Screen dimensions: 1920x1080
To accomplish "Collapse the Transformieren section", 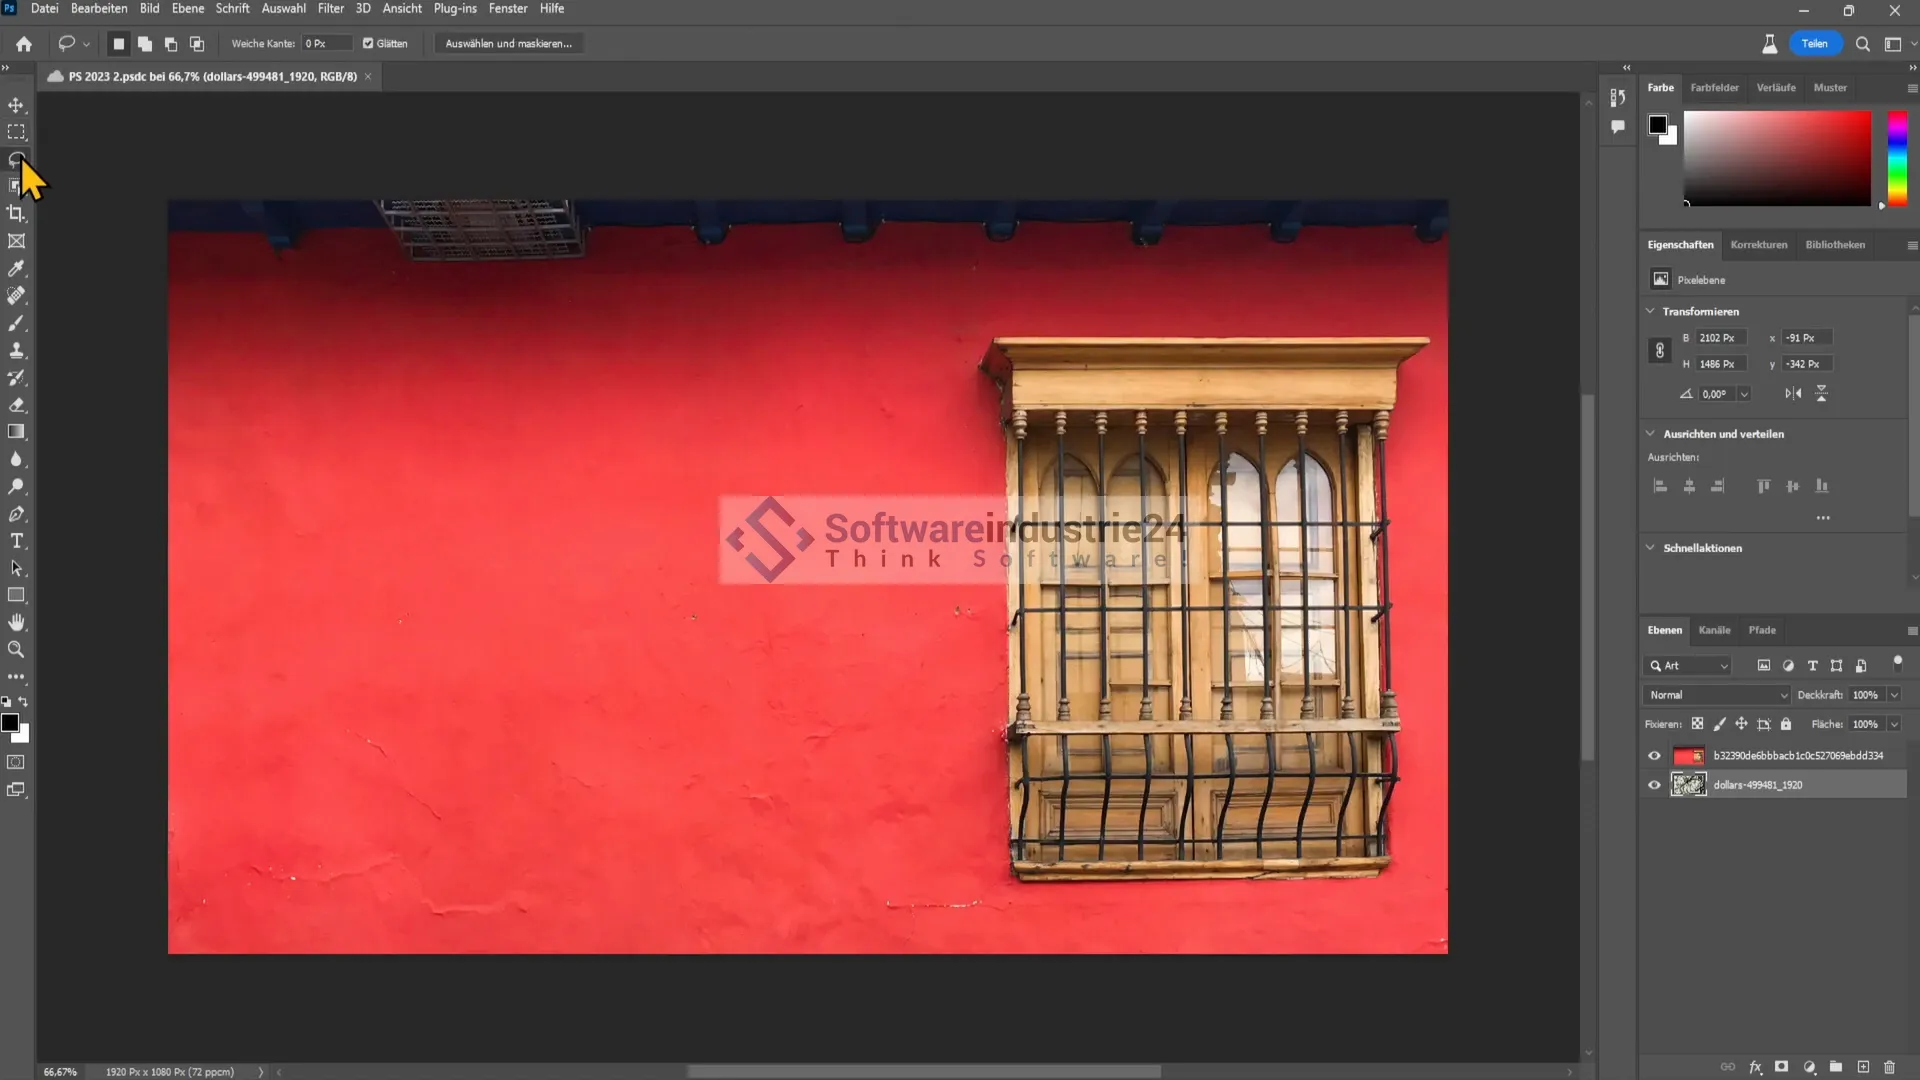I will [1651, 311].
